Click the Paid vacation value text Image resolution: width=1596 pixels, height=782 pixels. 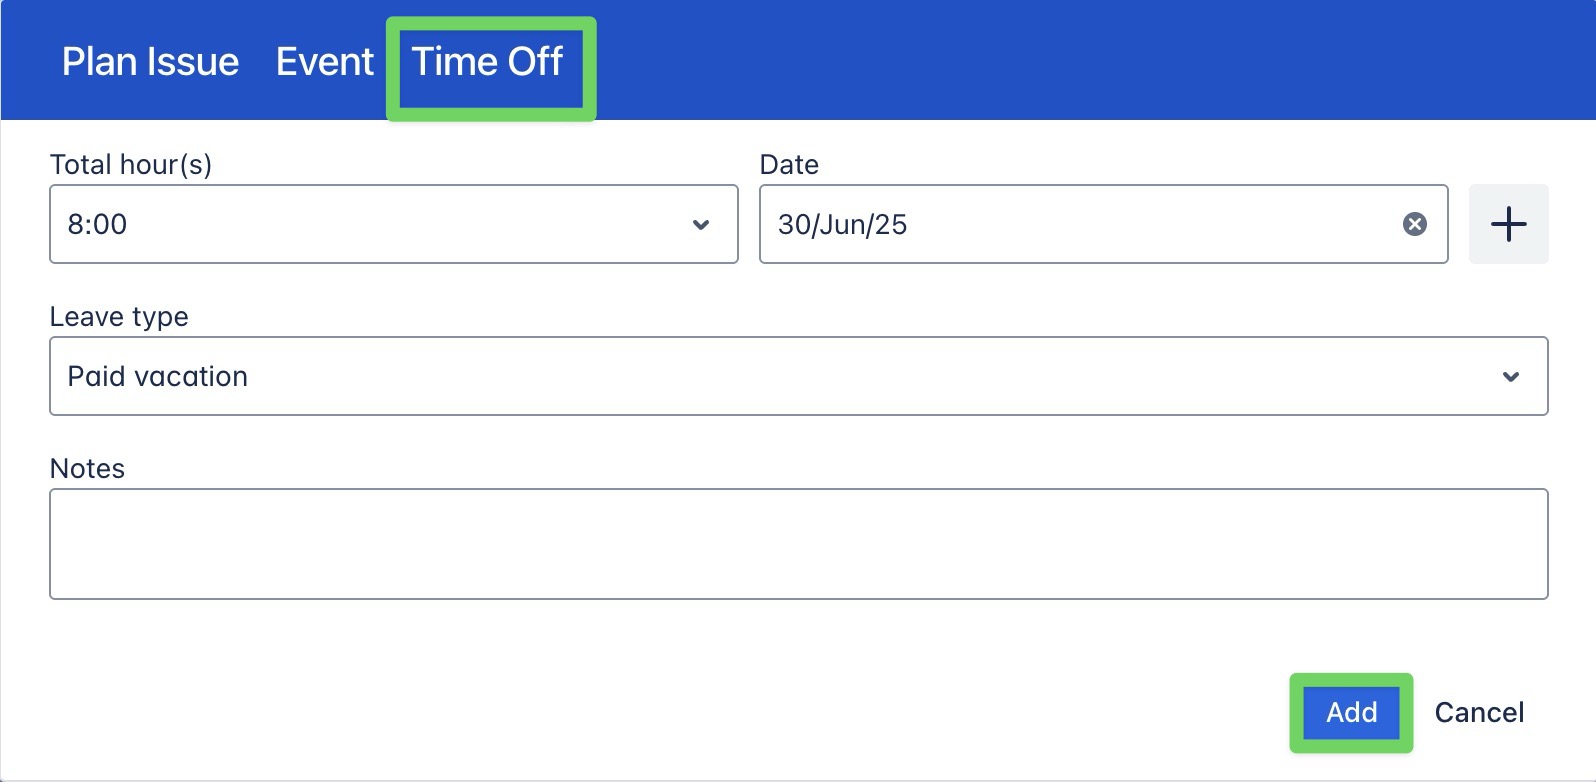coord(157,376)
